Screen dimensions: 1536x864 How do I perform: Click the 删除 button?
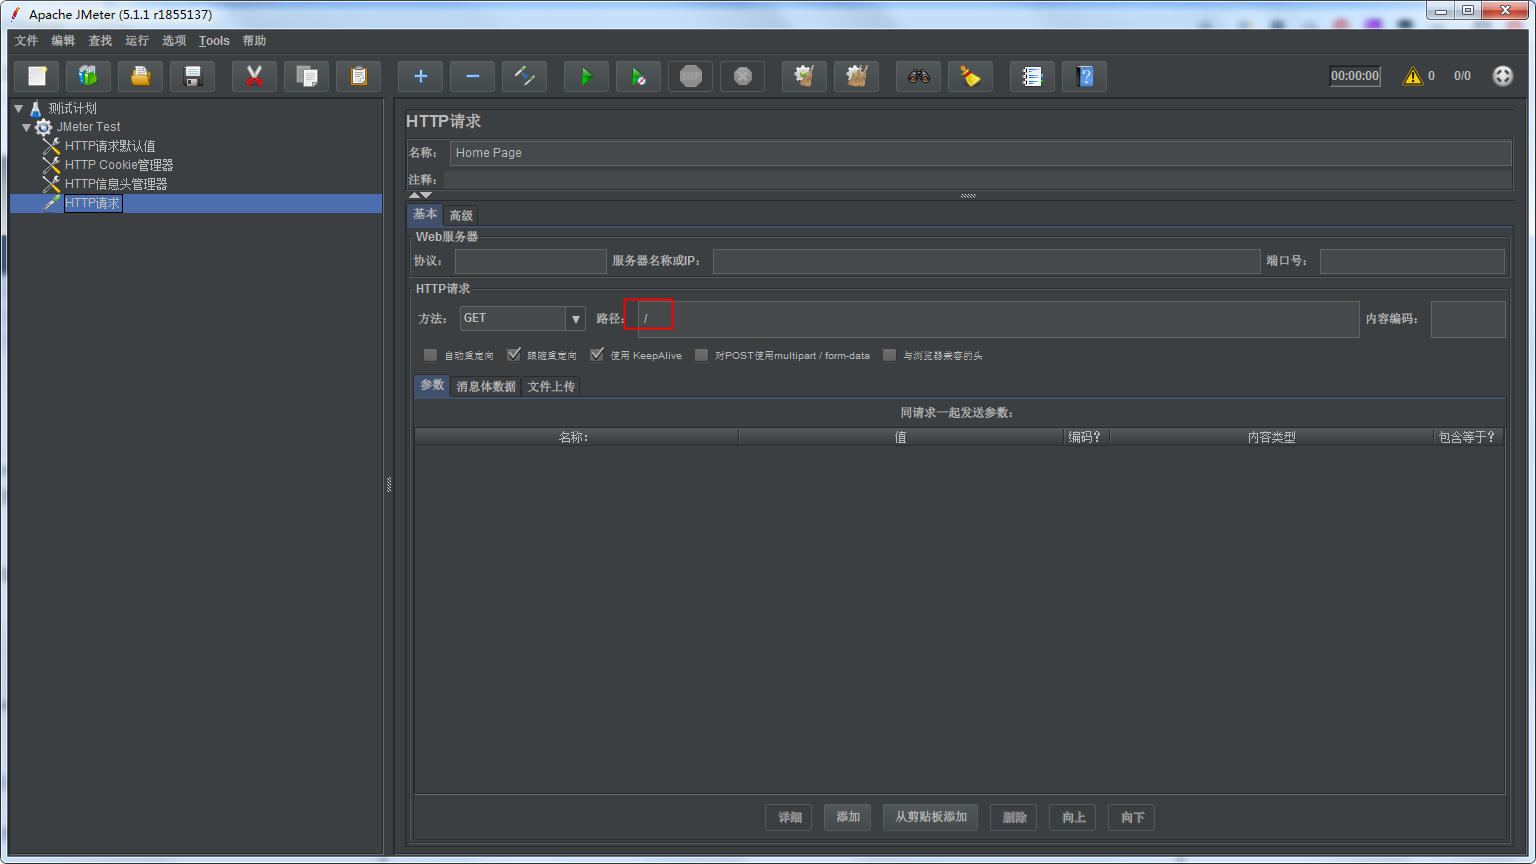1014,817
